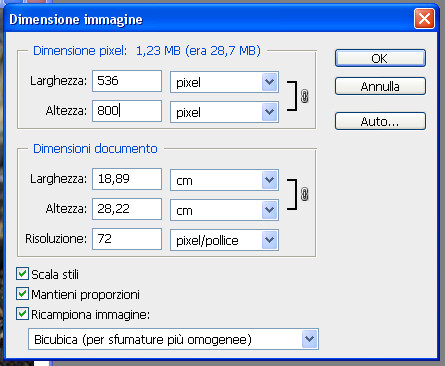Click the Dimensioni documento group label
The image size is (445, 366).
(95, 149)
